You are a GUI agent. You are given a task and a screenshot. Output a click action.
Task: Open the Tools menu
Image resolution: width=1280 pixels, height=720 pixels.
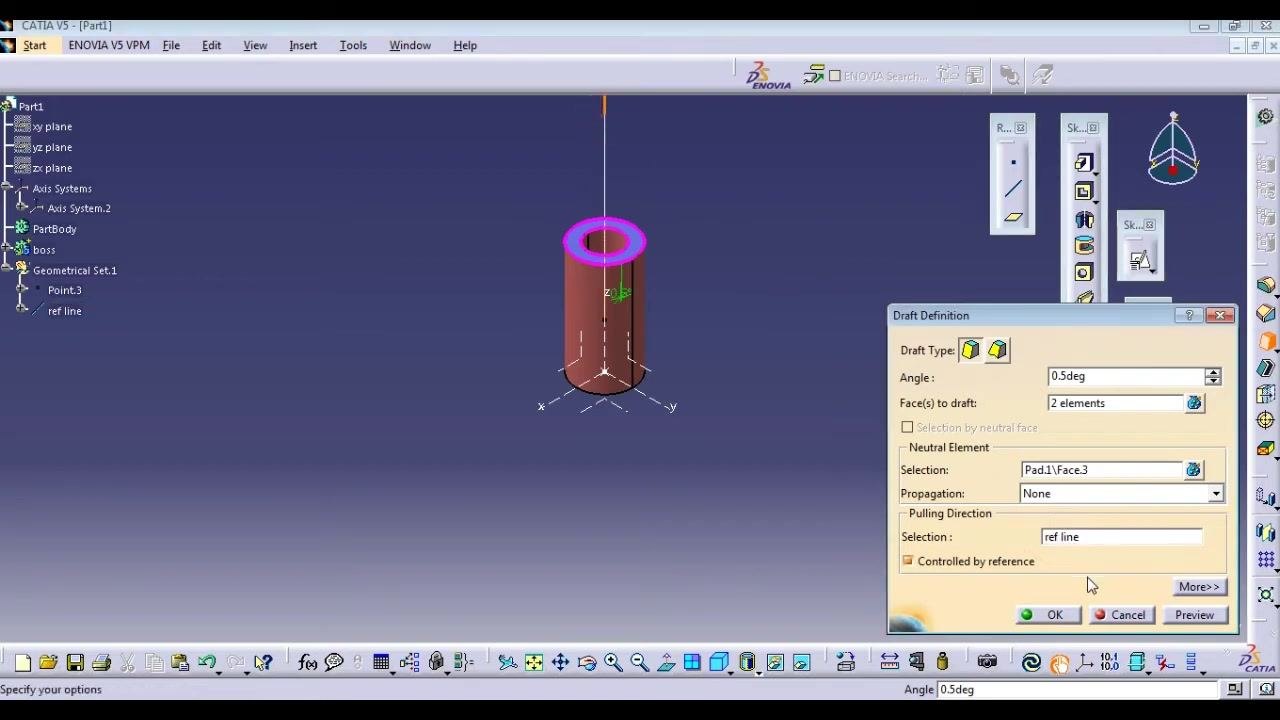tap(353, 45)
